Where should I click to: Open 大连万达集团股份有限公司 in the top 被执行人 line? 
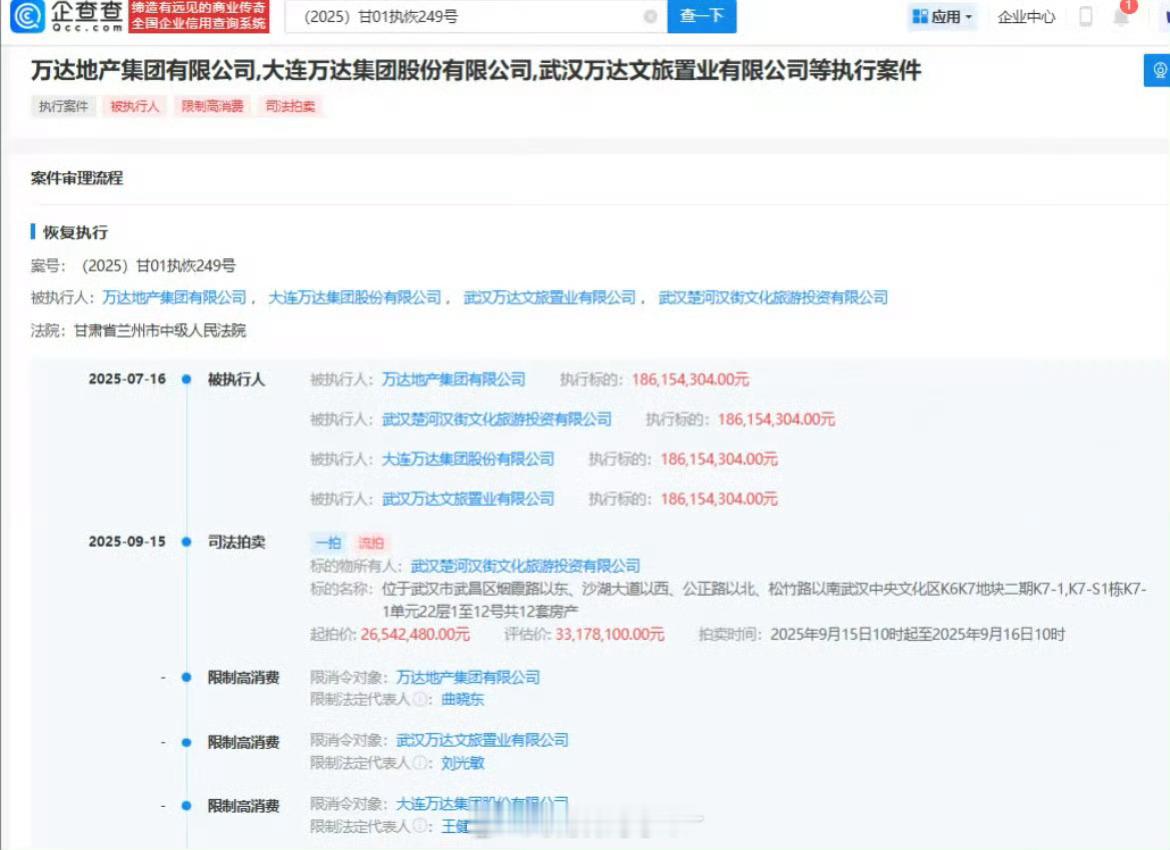click(354, 297)
